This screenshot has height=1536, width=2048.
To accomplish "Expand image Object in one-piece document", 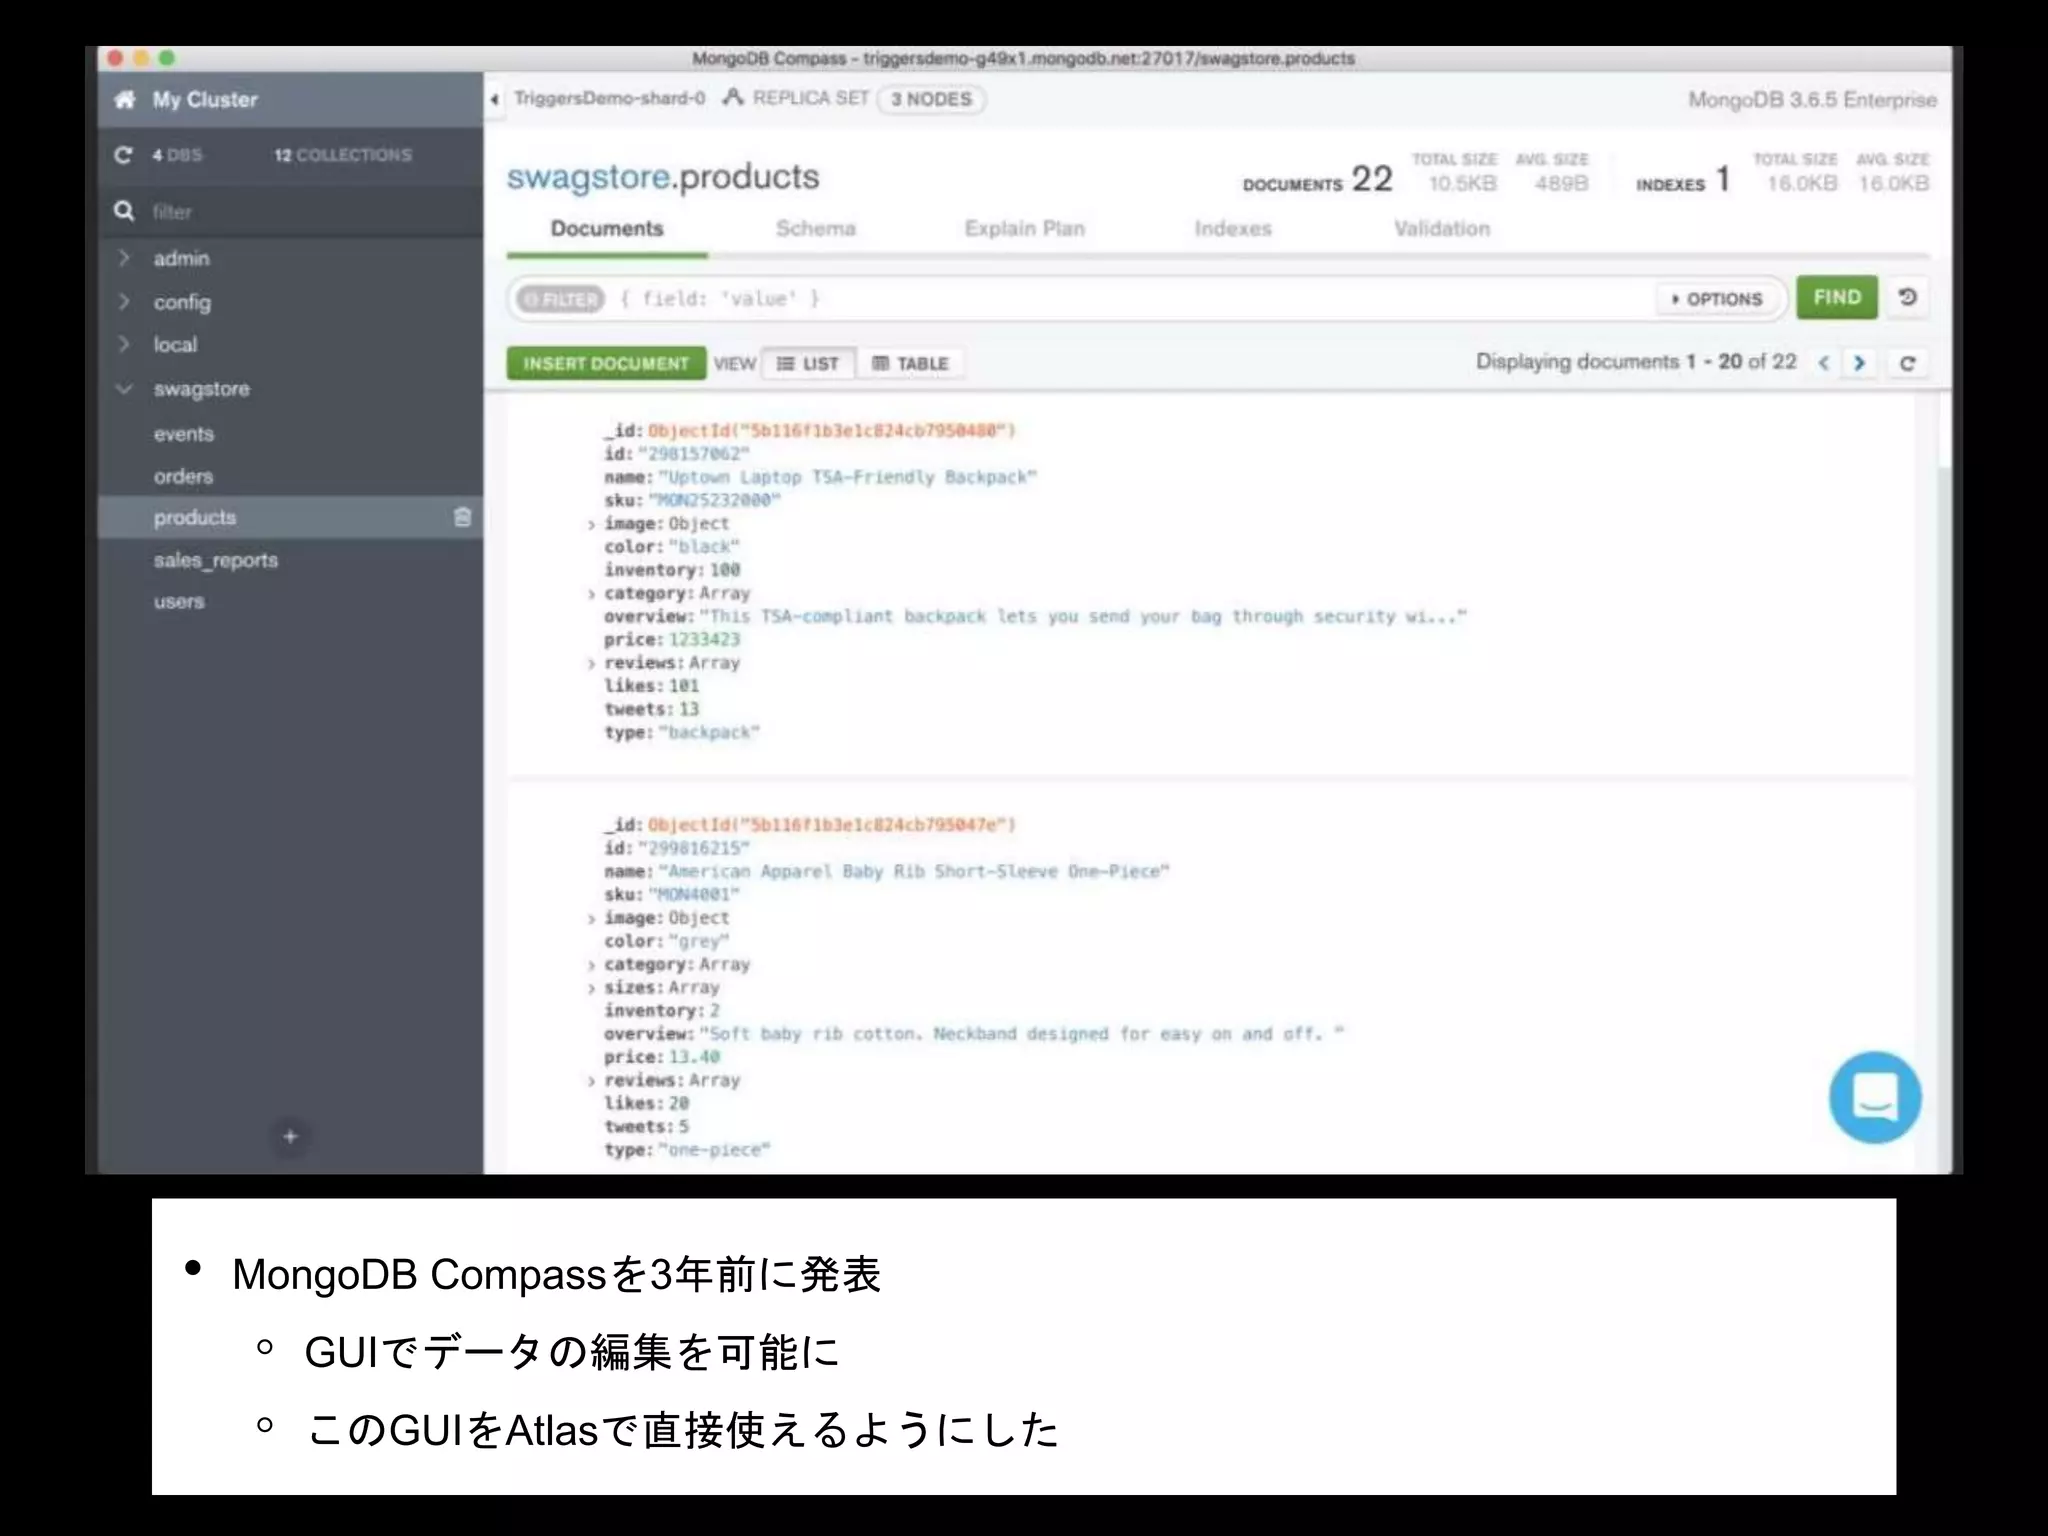I will point(591,918).
